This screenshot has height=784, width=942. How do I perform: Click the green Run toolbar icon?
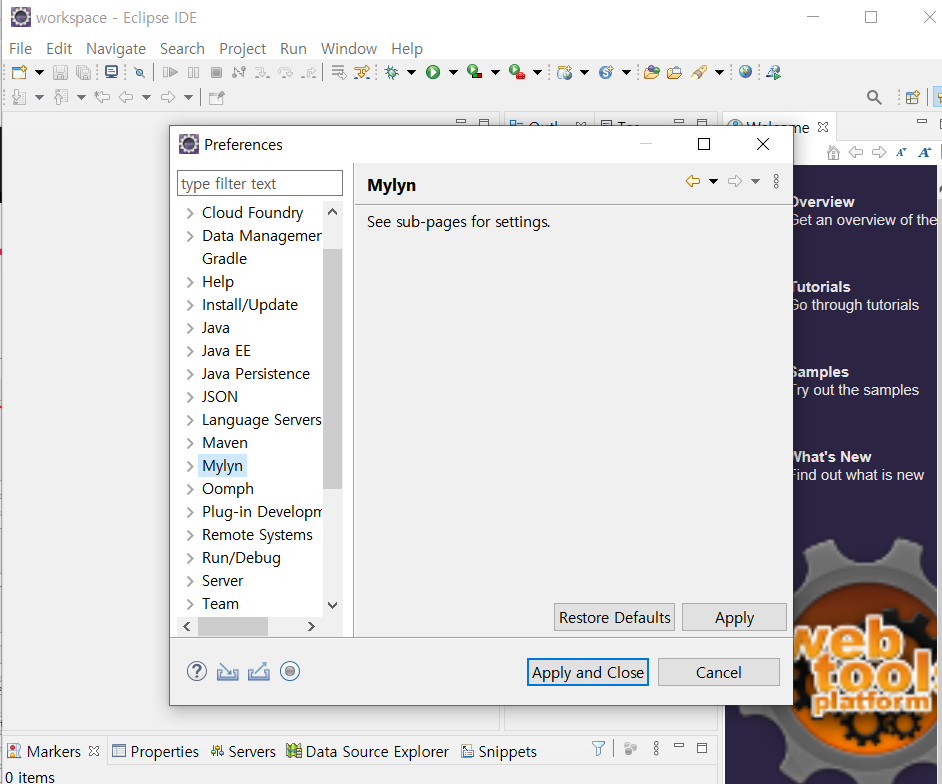[433, 72]
